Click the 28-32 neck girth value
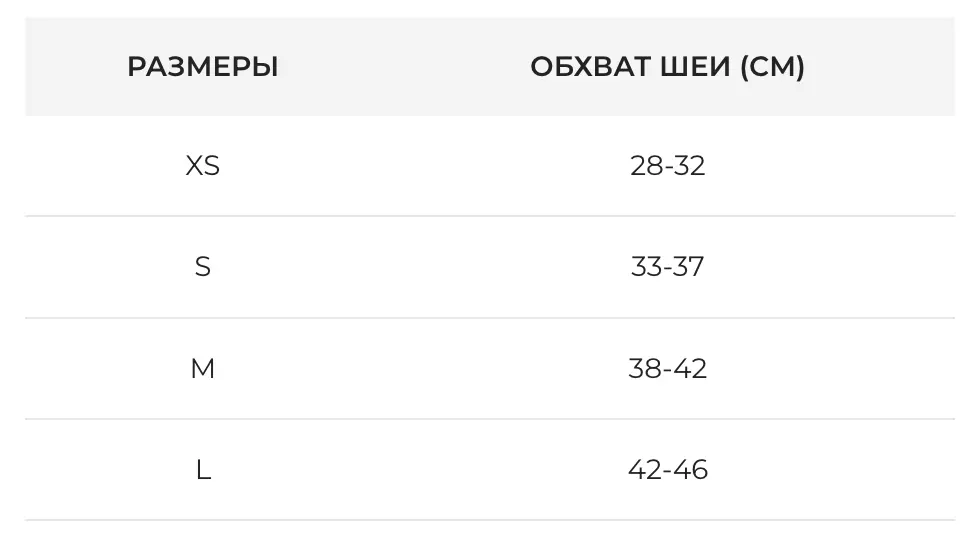The width and height of the screenshot is (980, 542). click(x=667, y=166)
